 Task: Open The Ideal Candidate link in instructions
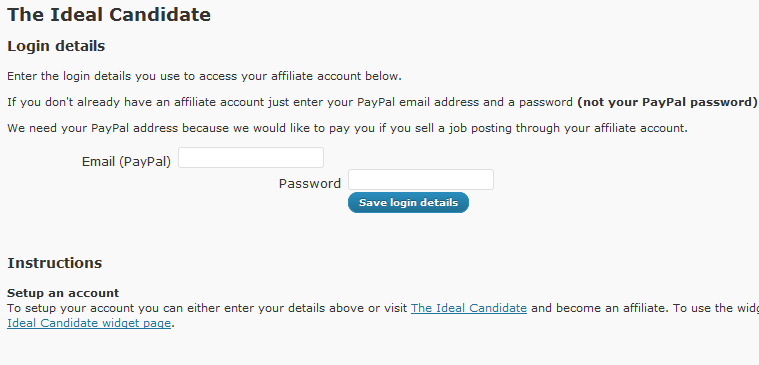coord(469,308)
